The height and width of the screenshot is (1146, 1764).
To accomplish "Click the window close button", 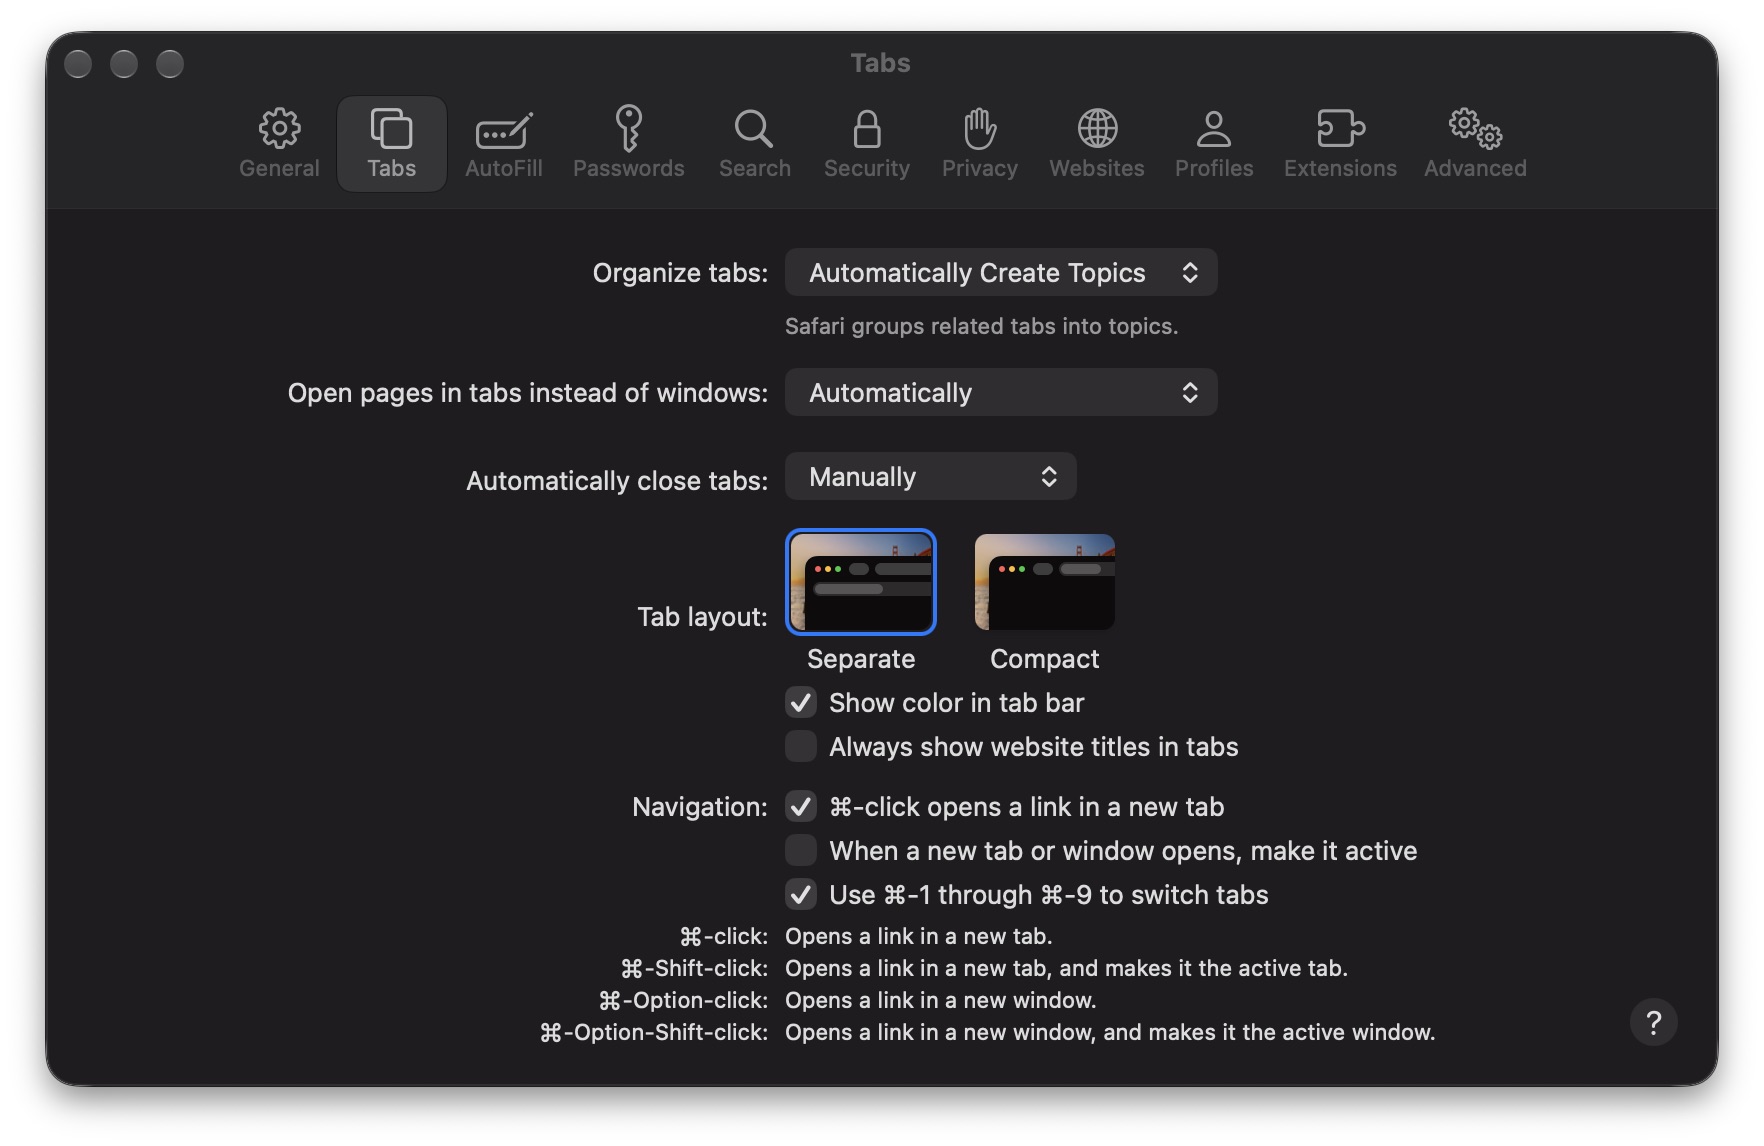I will tap(78, 64).
